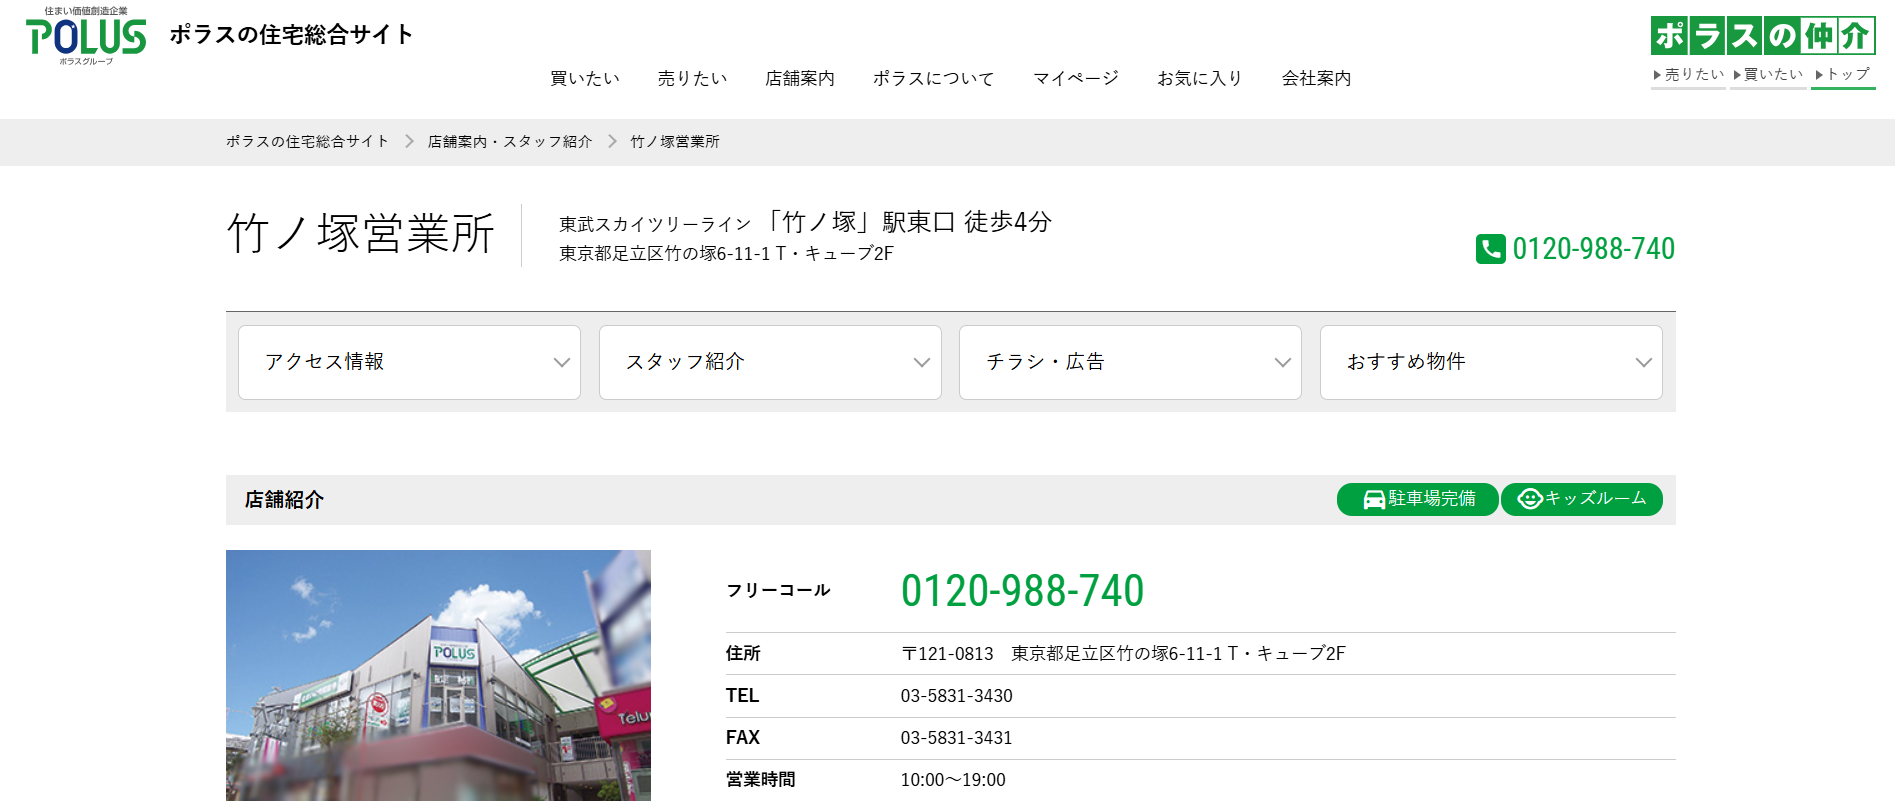Click the ポラスの住宅総合サイト header title
The image size is (1895, 801).
pyautogui.click(x=291, y=35)
